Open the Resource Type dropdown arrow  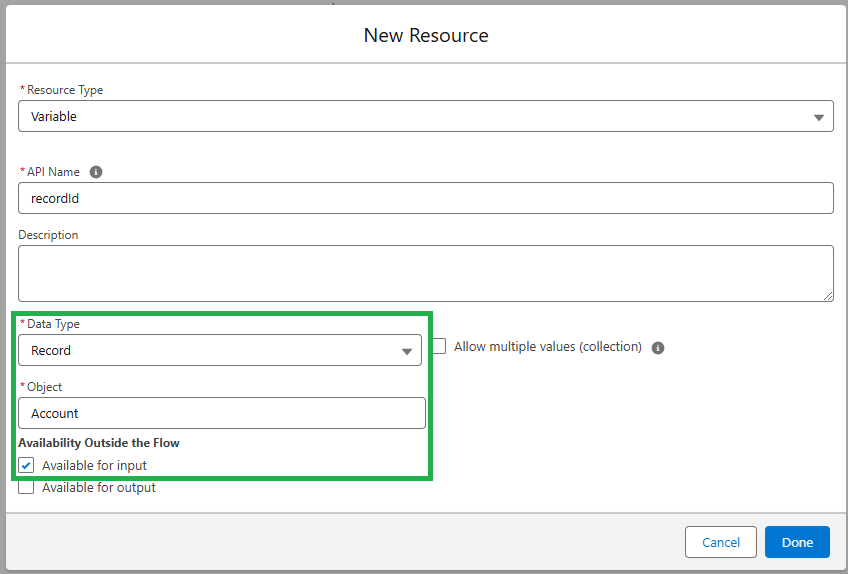pyautogui.click(x=819, y=117)
